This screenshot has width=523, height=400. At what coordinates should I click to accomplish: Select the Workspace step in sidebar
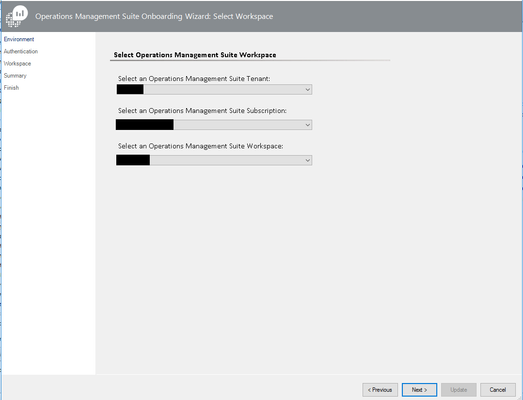point(17,63)
